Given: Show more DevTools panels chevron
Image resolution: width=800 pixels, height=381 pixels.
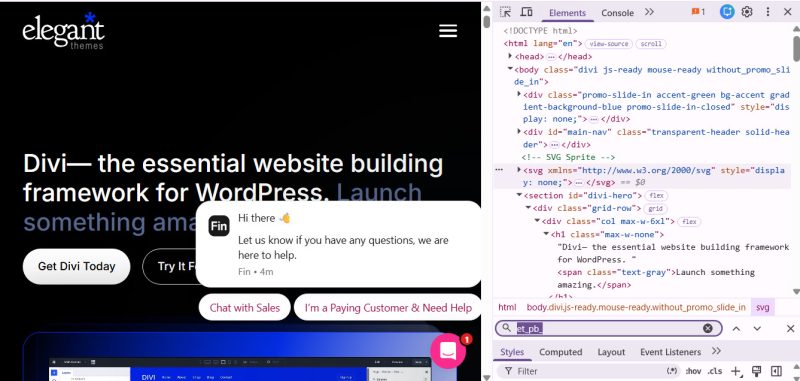Looking at the screenshot, I should pos(649,12).
